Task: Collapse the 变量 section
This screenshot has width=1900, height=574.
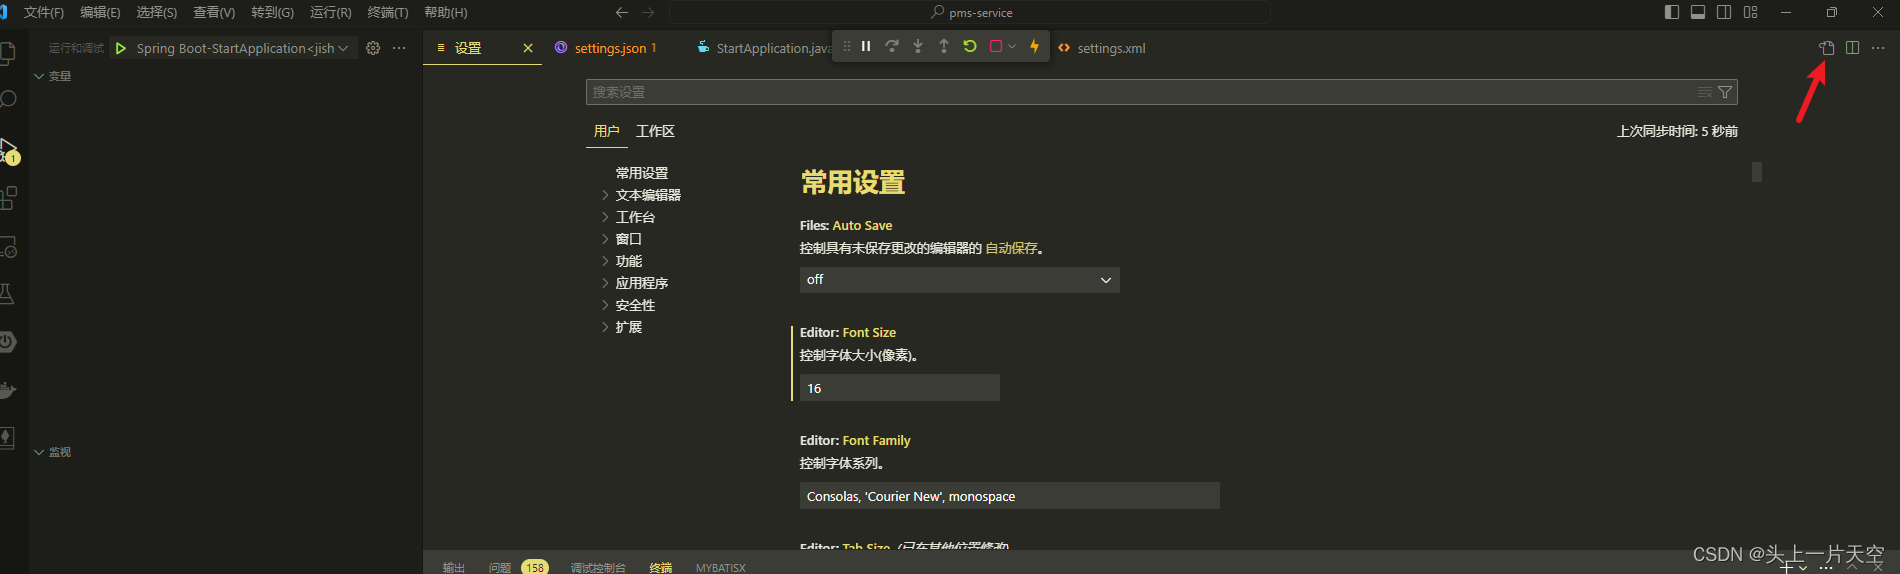Action: click(53, 76)
